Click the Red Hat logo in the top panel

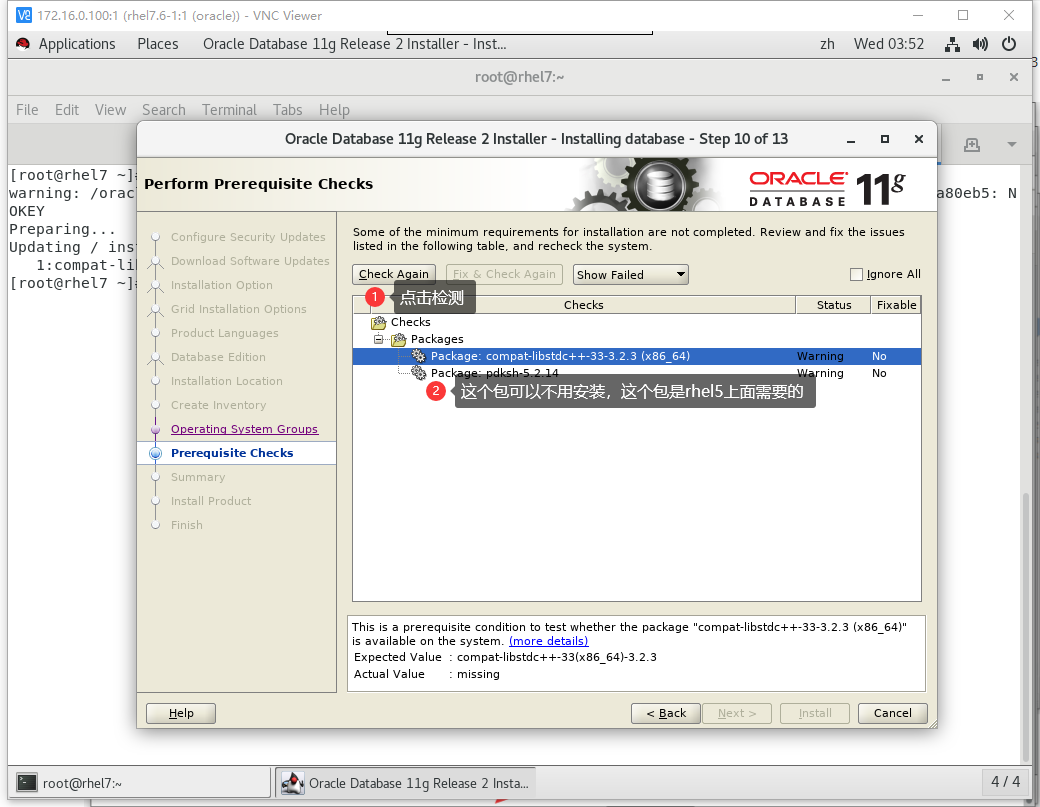[x=23, y=44]
